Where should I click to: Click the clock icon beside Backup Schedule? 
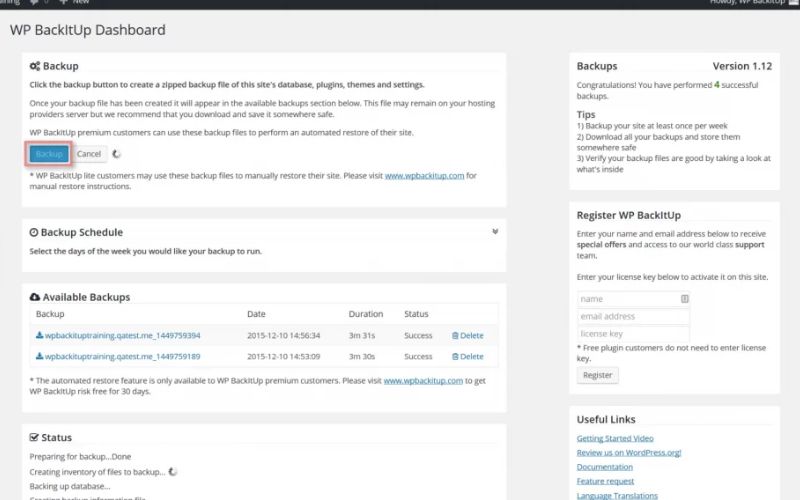click(x=34, y=232)
